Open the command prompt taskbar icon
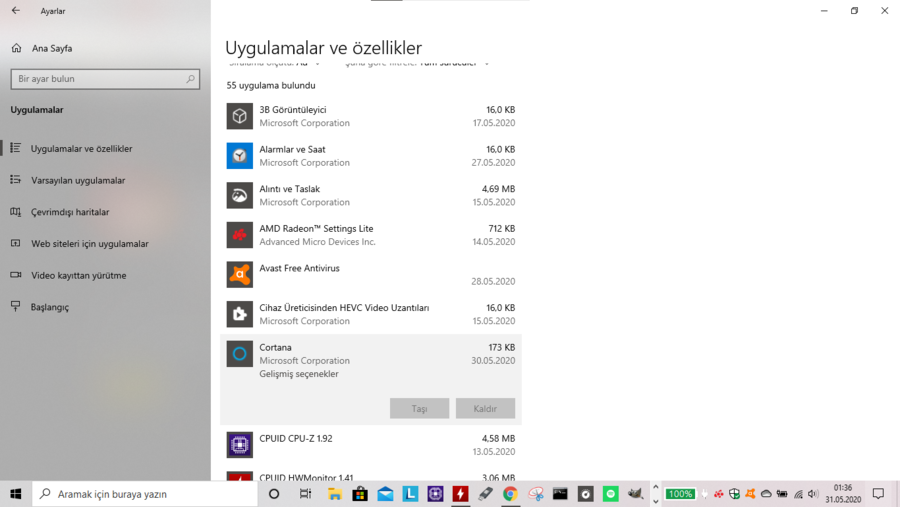The height and width of the screenshot is (507, 900). [x=560, y=494]
